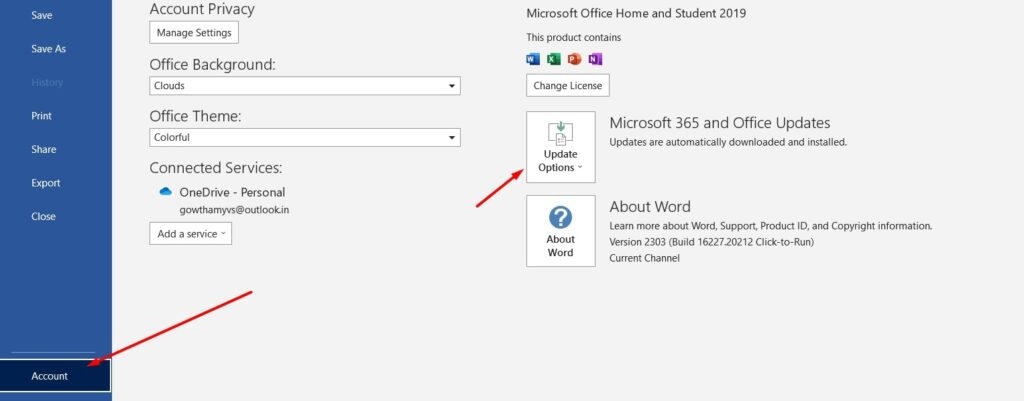Image resolution: width=1024 pixels, height=401 pixels.
Task: Click the Current Channel text
Action: click(x=645, y=258)
